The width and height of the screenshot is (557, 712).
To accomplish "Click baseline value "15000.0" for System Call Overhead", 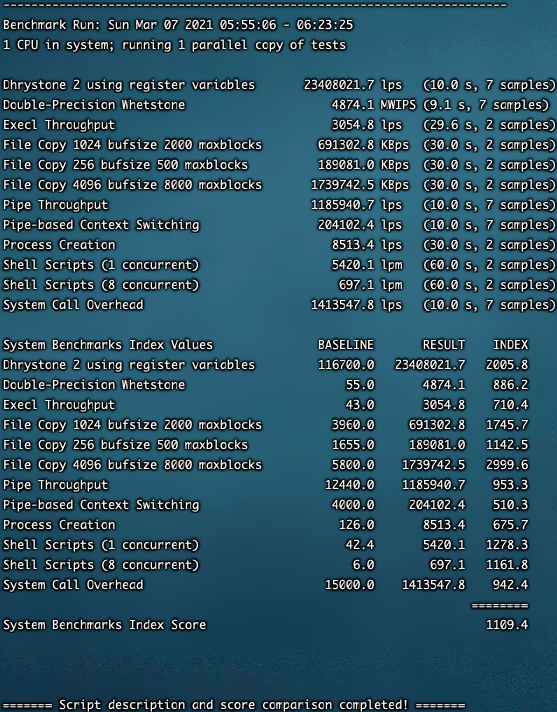I will tap(349, 584).
